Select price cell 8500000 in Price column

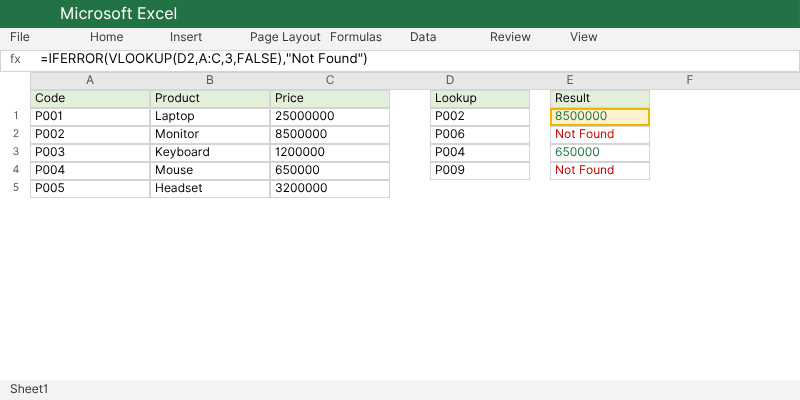click(330, 135)
